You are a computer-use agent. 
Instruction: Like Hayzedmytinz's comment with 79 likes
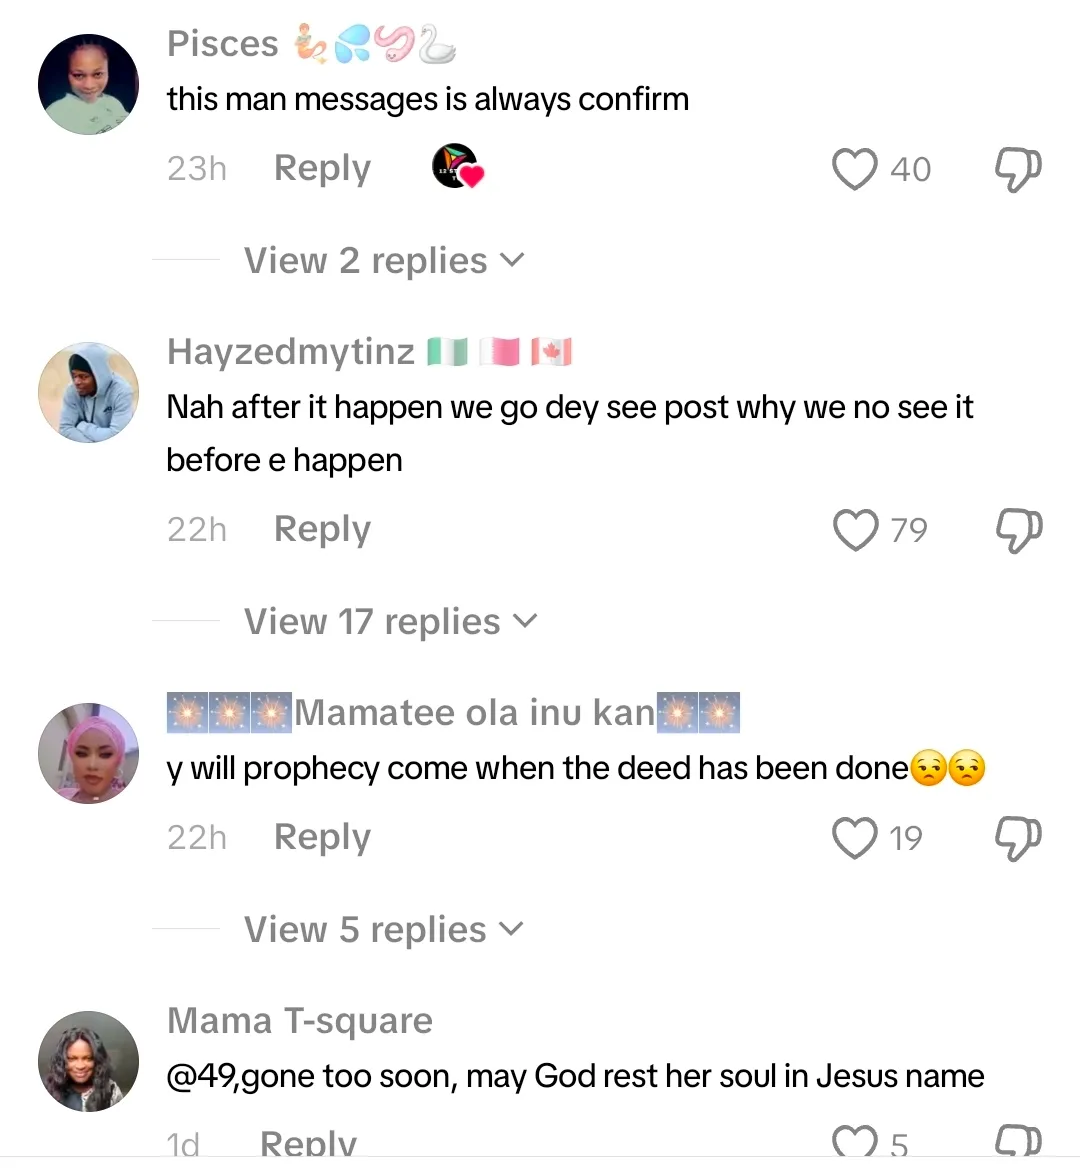coord(855,530)
